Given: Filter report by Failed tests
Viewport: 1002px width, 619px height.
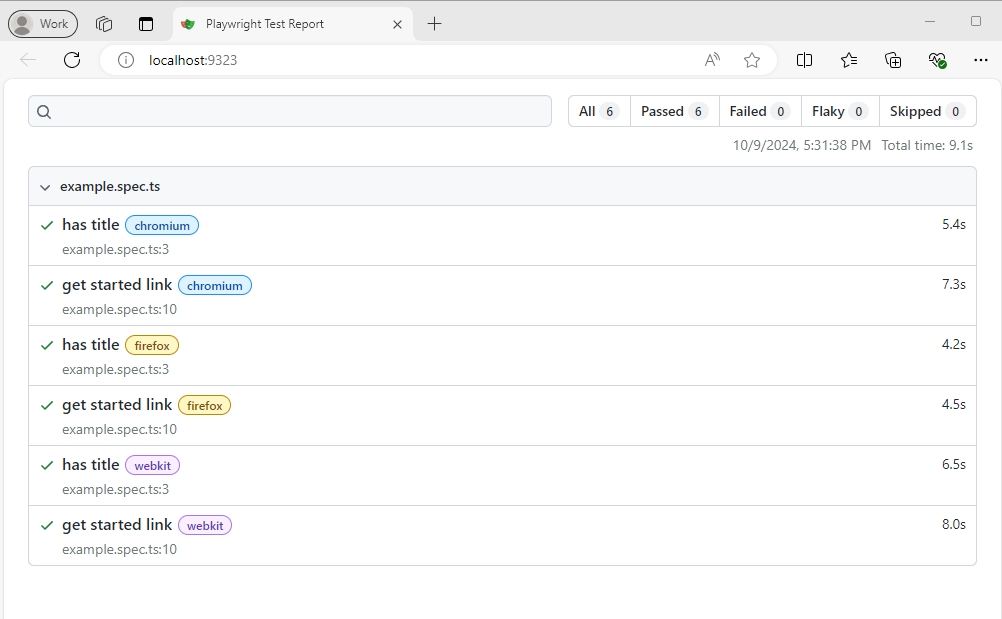Looking at the screenshot, I should pos(759,111).
